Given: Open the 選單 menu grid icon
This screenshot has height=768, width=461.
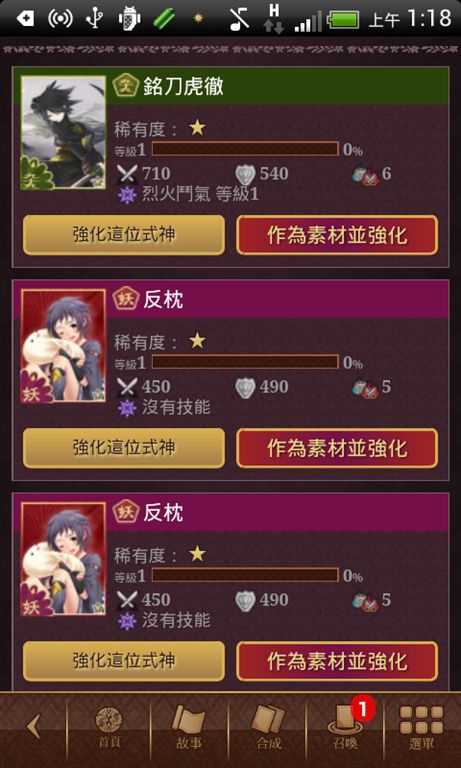Looking at the screenshot, I should [421, 728].
